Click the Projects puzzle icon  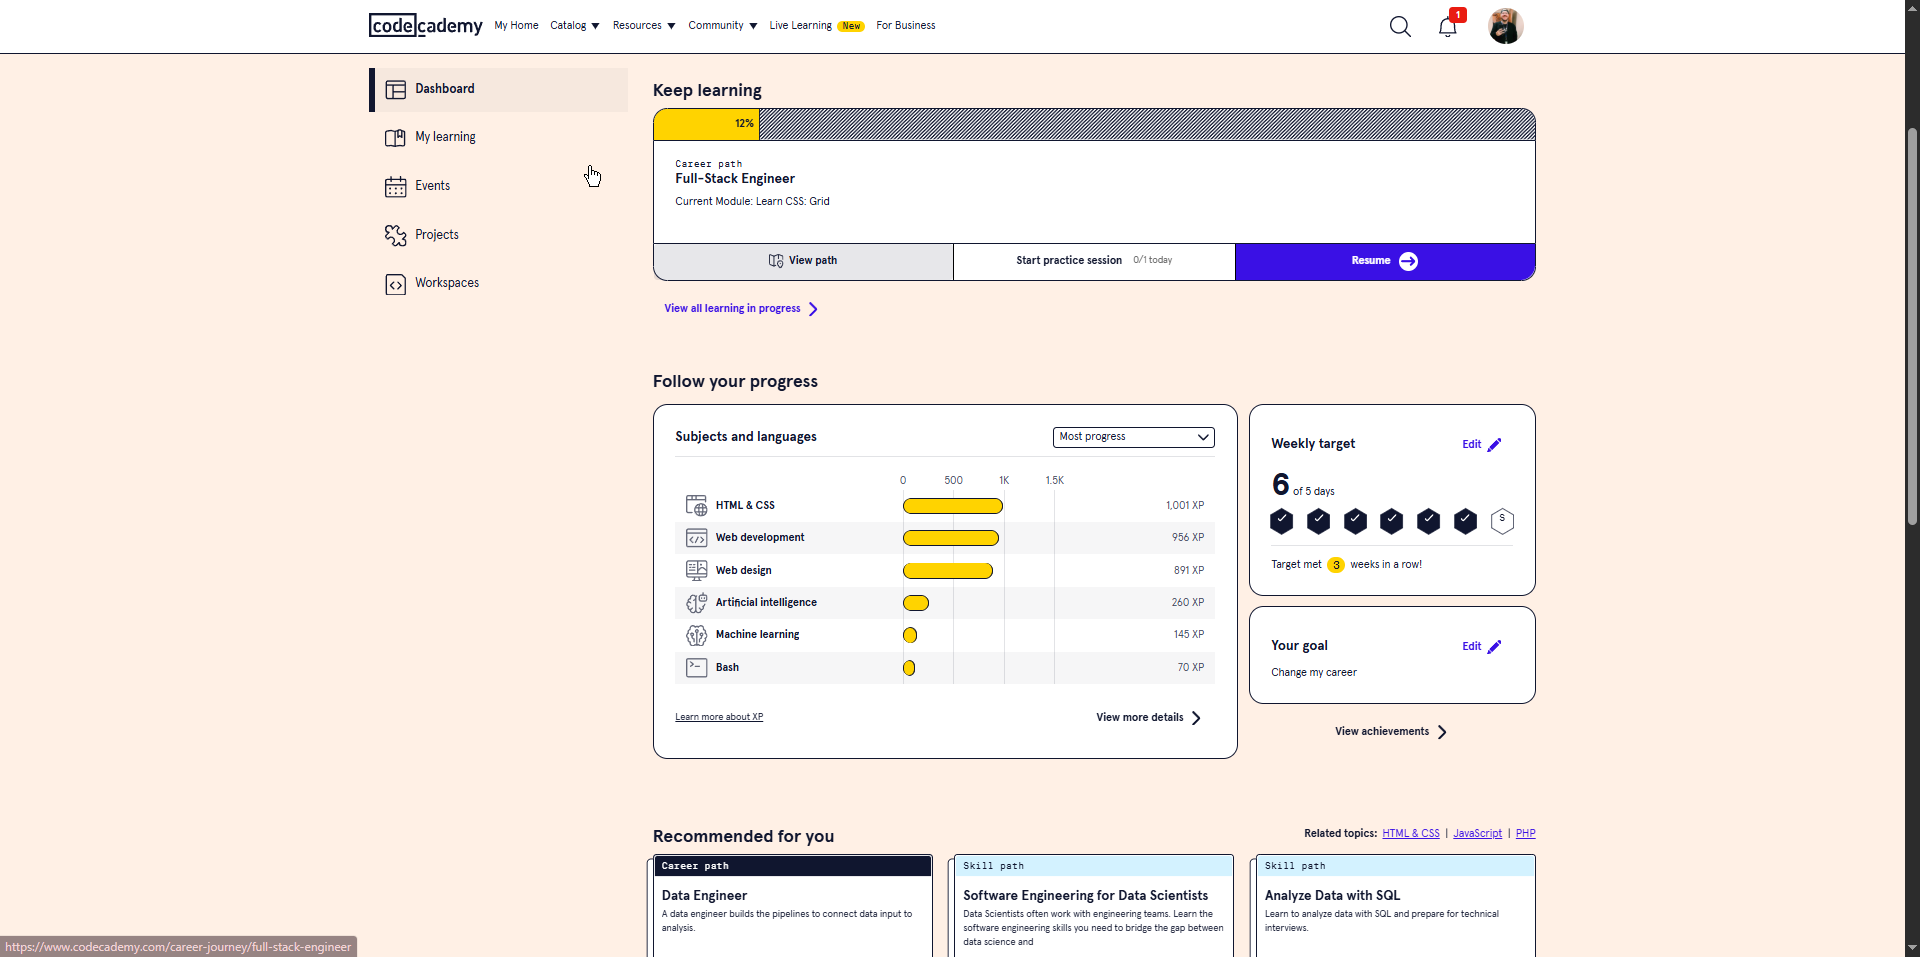[x=395, y=235]
